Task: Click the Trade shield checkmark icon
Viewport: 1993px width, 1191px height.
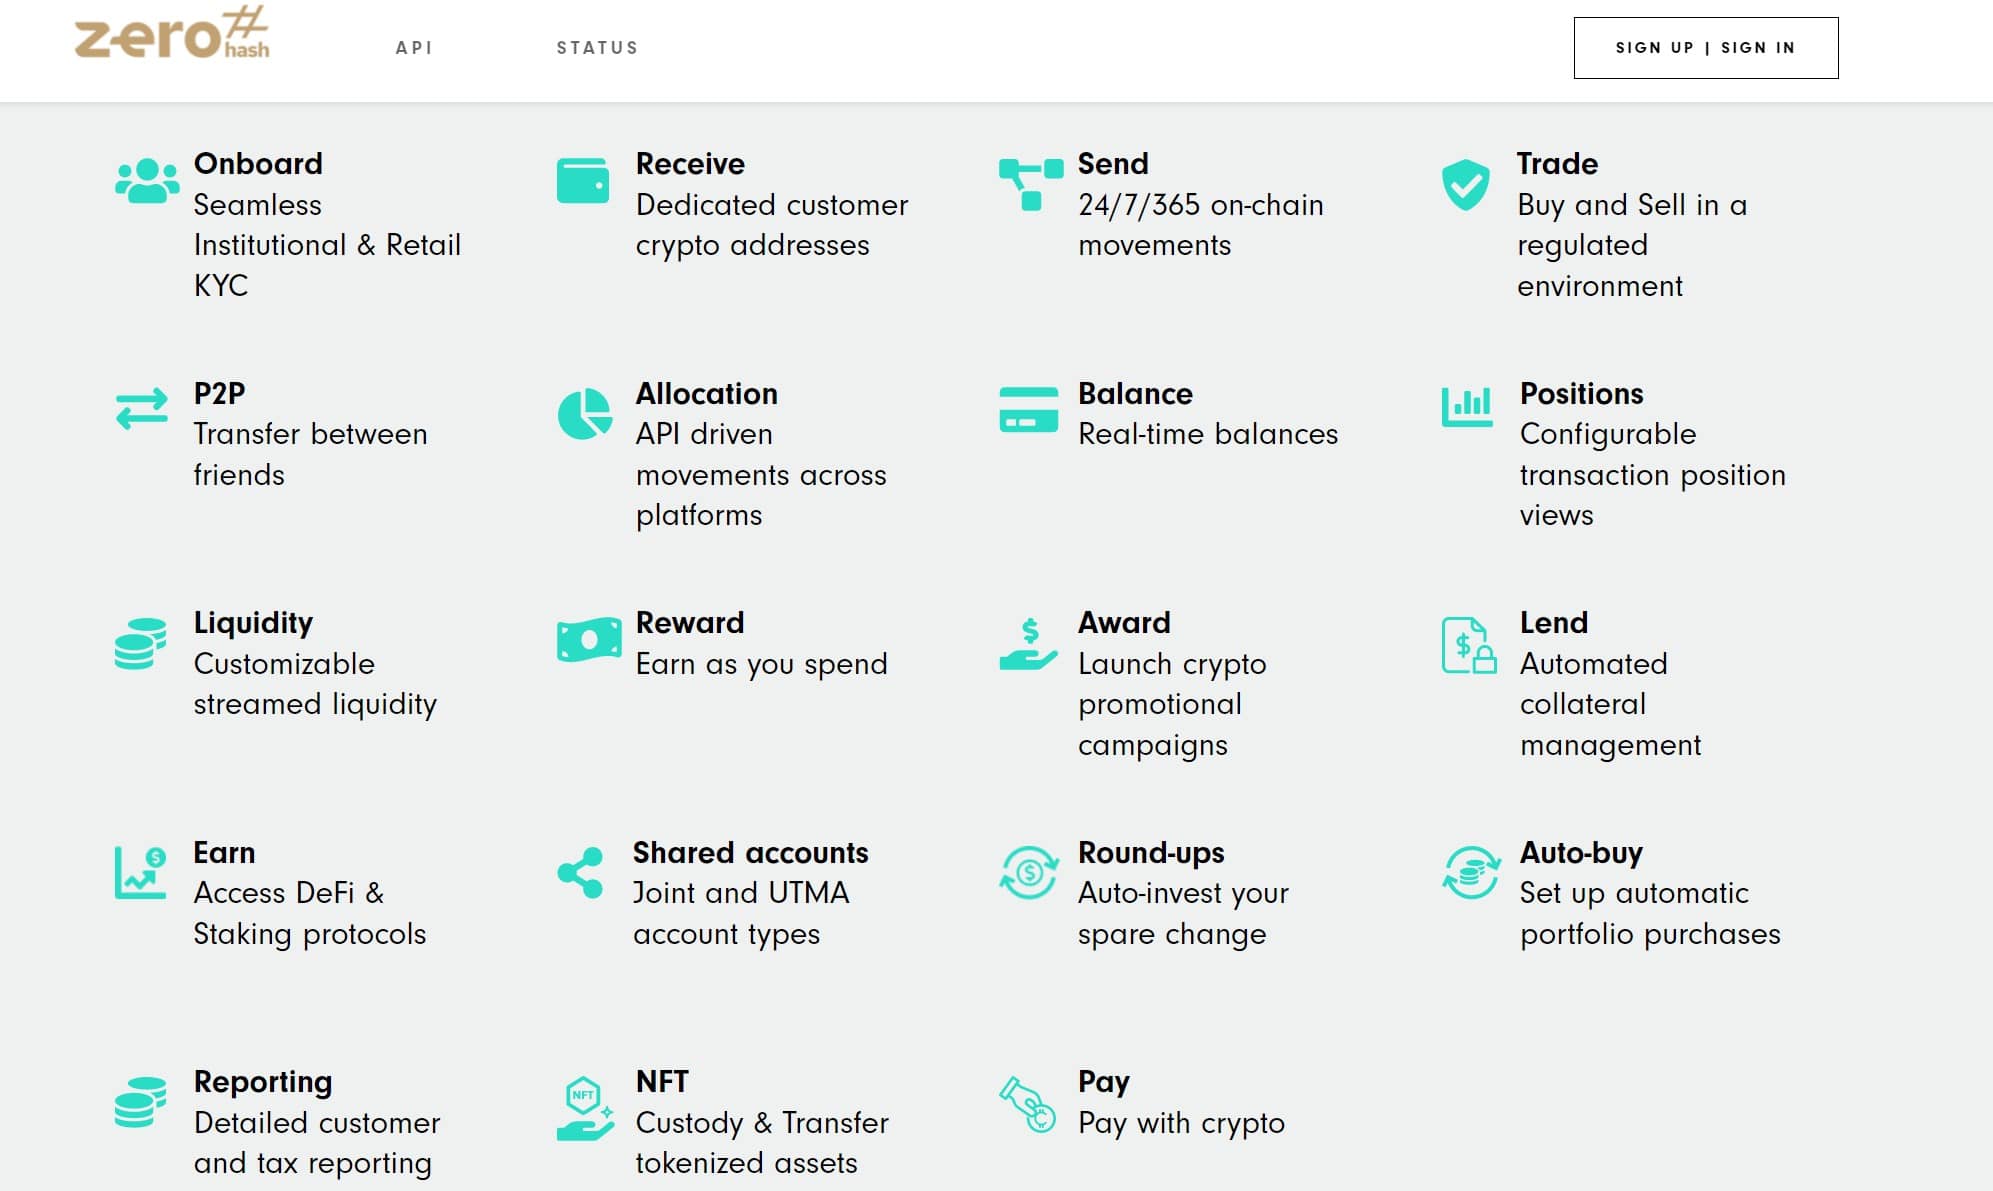Action: click(1465, 184)
